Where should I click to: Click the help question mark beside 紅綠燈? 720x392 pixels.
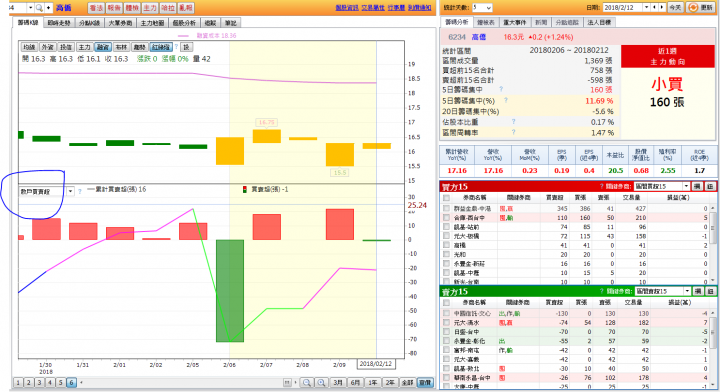[176, 47]
